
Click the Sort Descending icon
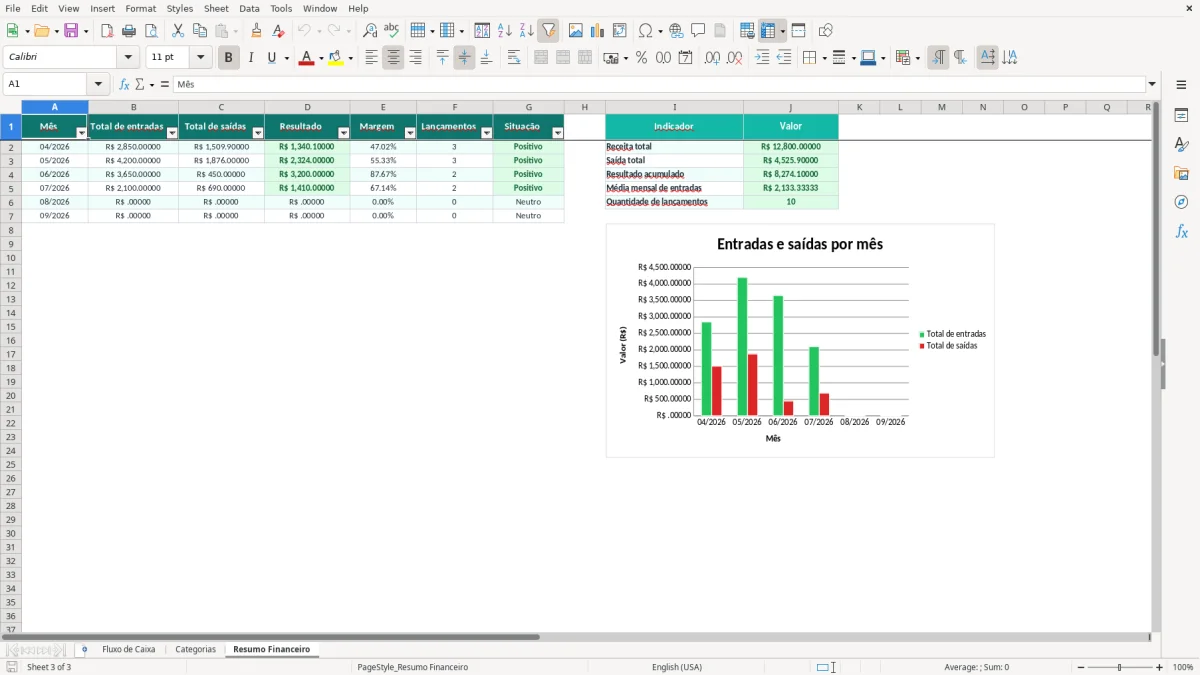pos(526,31)
